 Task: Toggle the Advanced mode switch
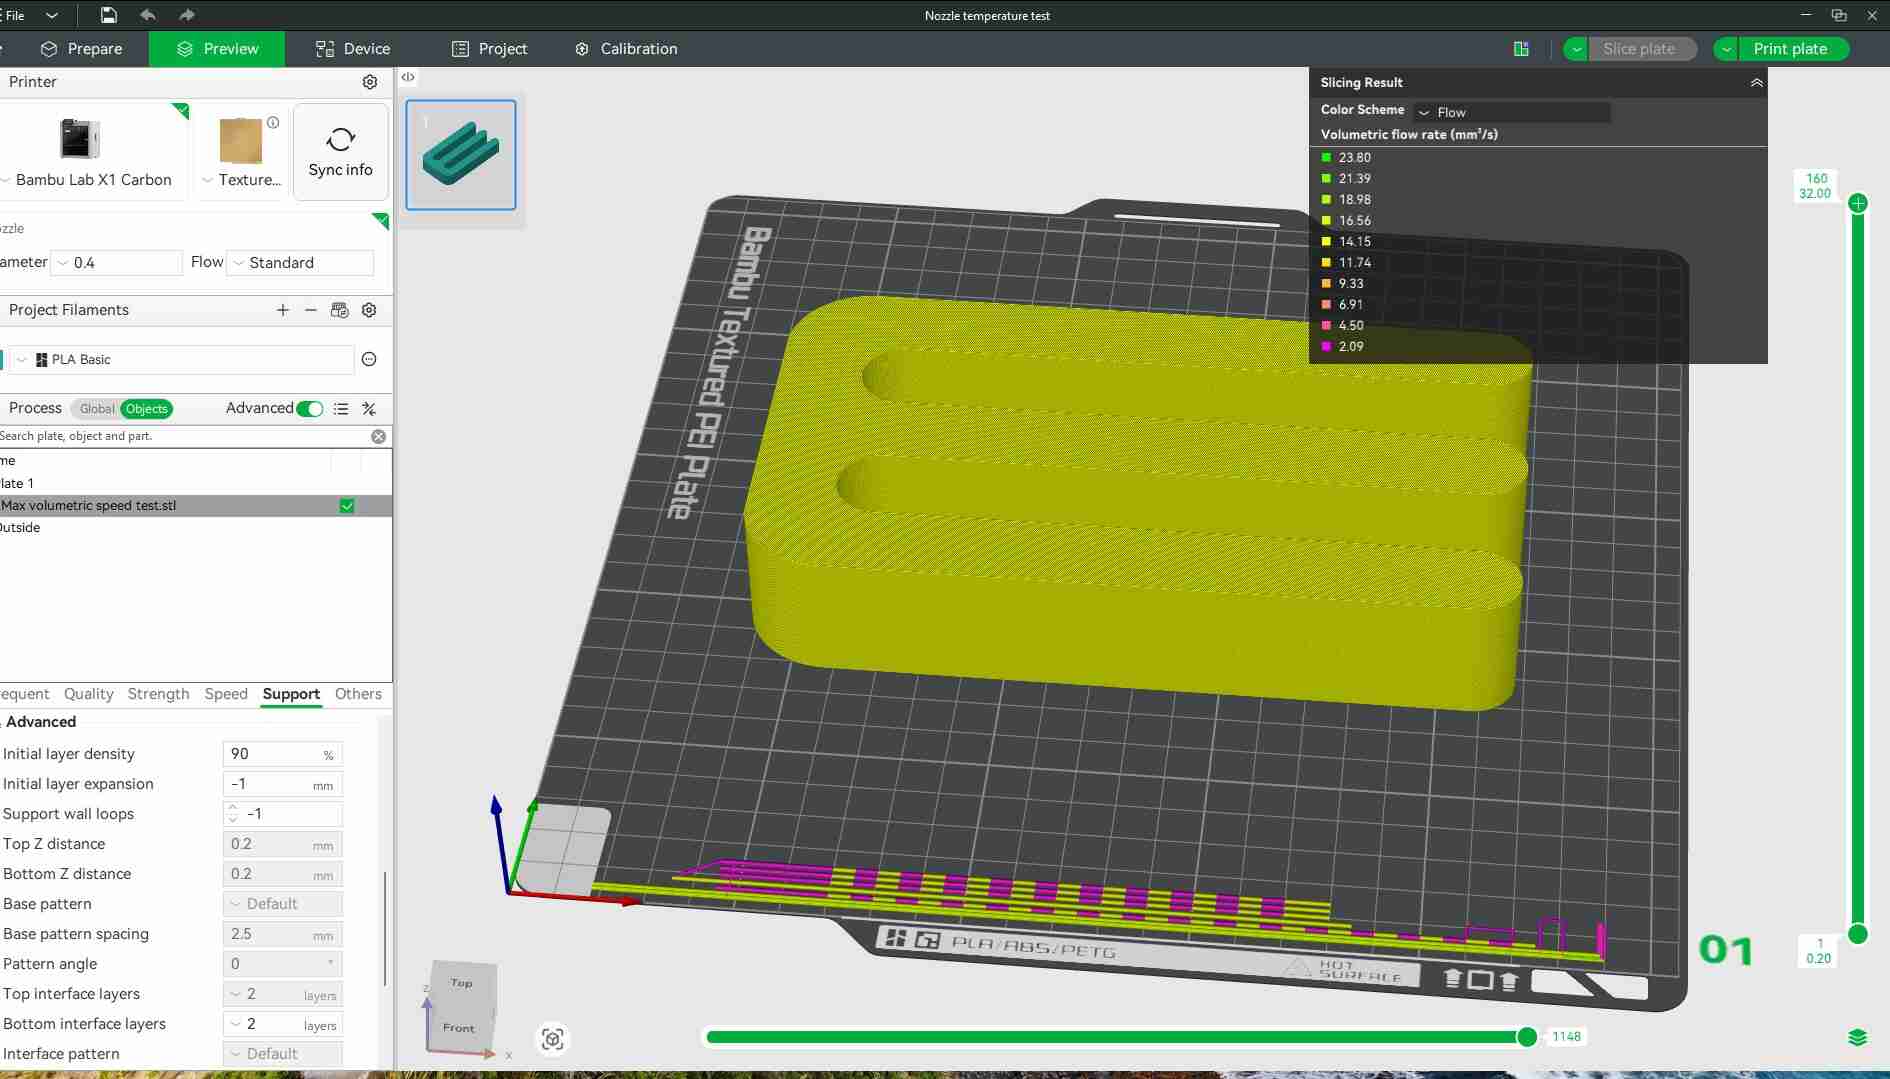tap(310, 408)
